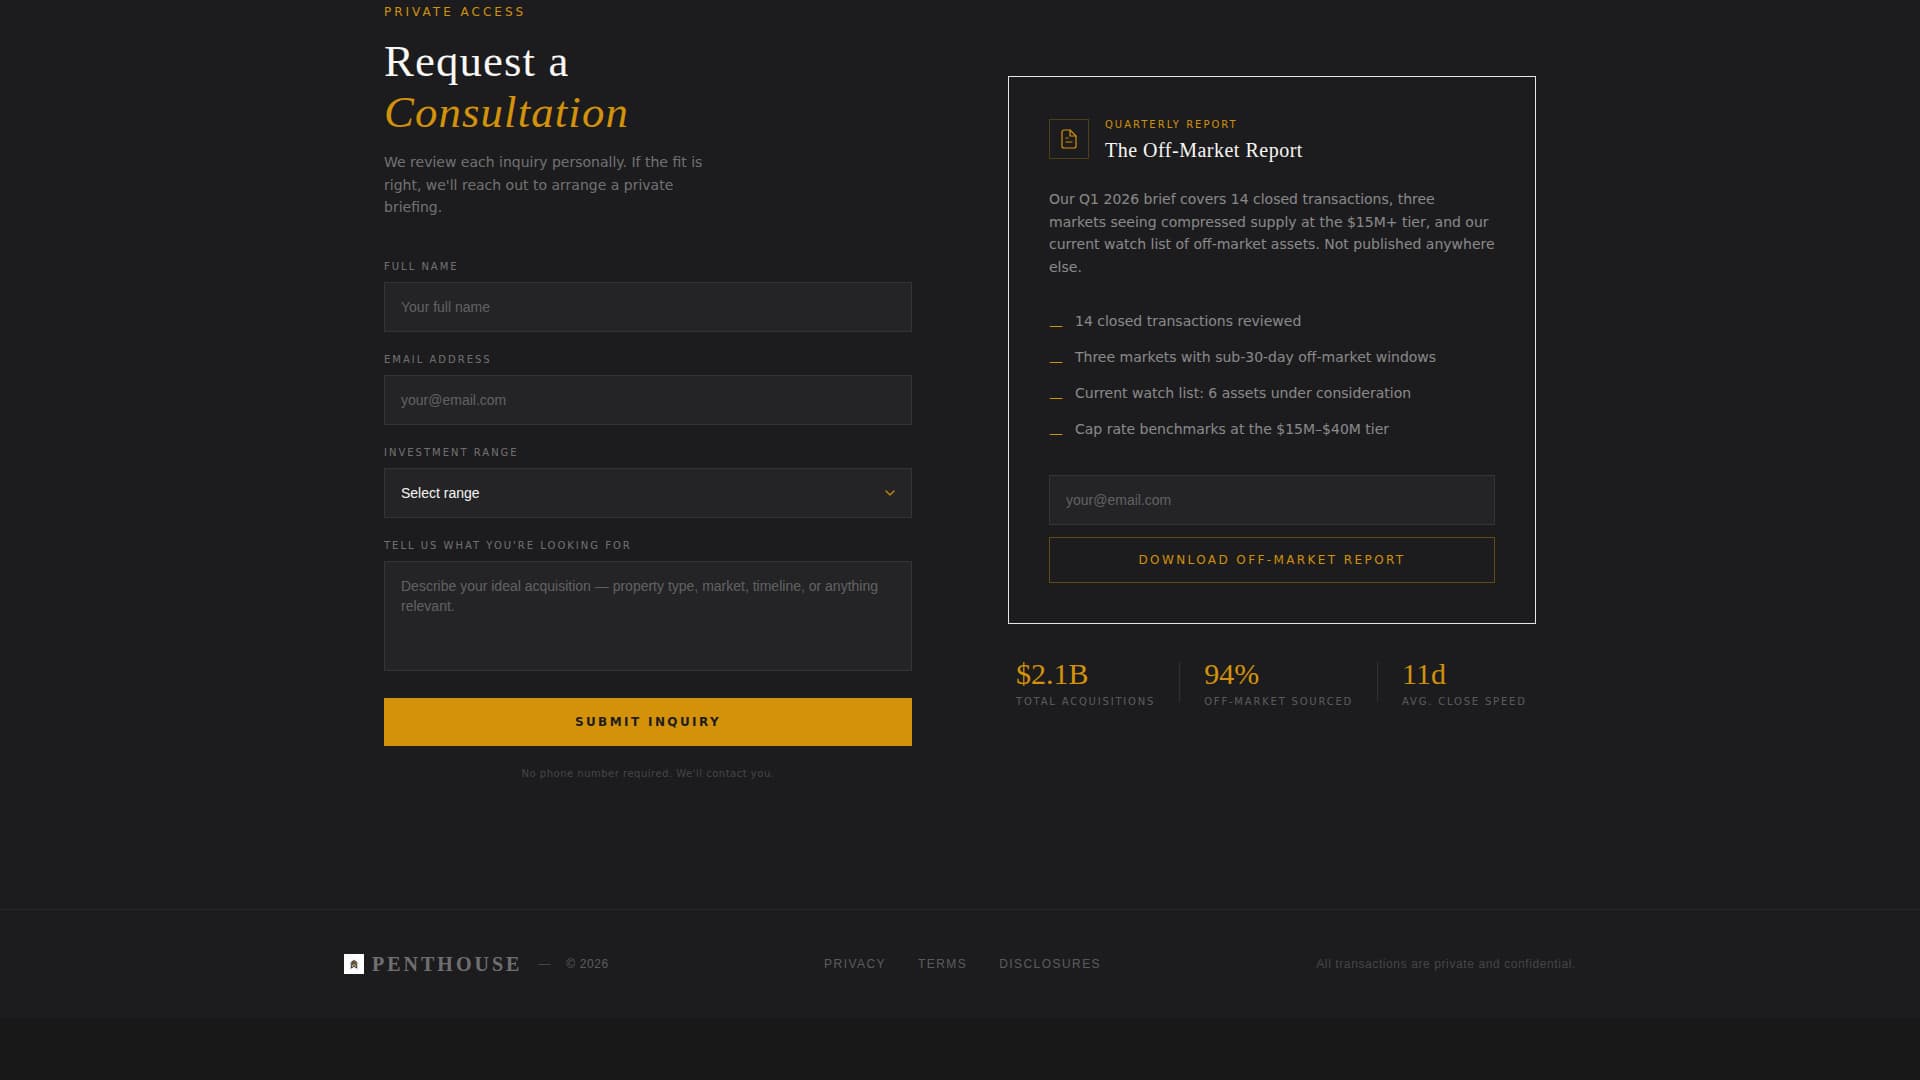Click the $2.1B total acquisitions stat

[x=1051, y=675]
